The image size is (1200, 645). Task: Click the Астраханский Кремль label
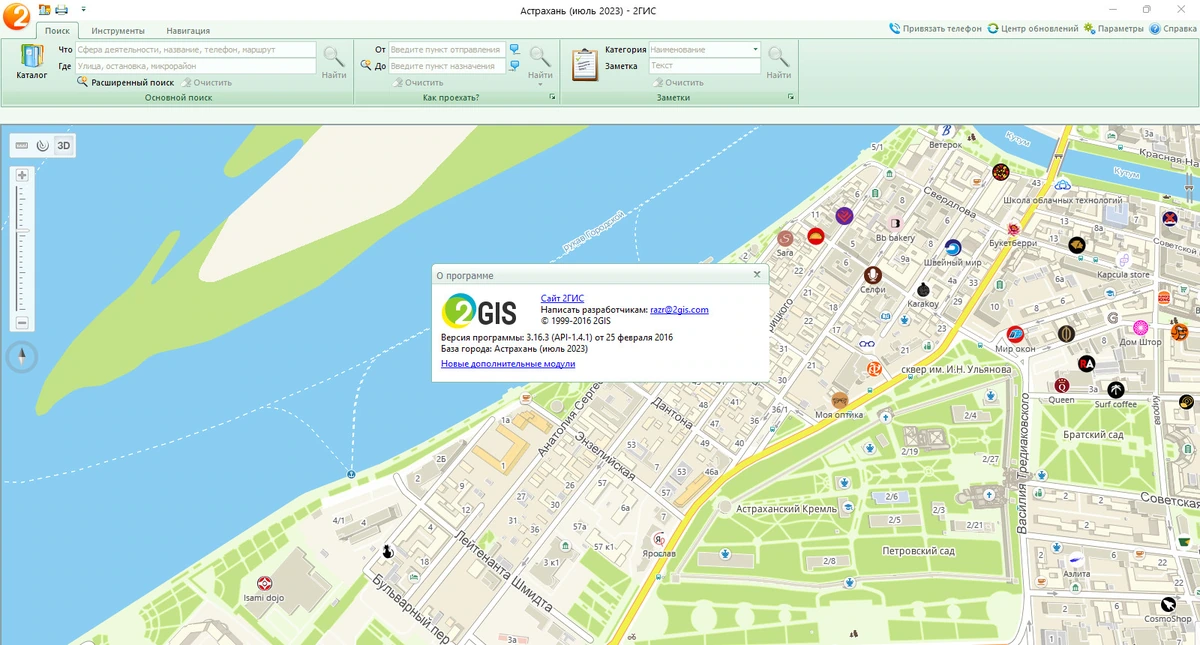tap(786, 509)
